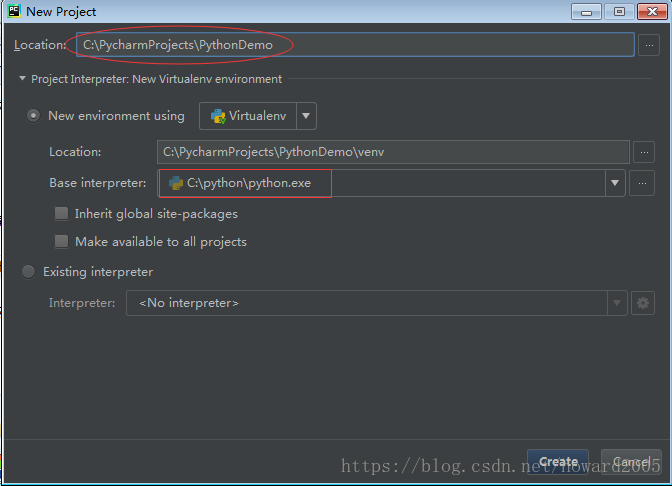Select New environment using radio button
This screenshot has height=486, width=672.
(x=33, y=116)
